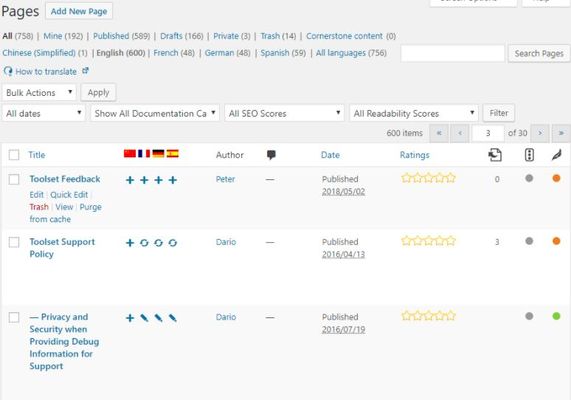Click the SEO score column header icon

tap(529, 155)
